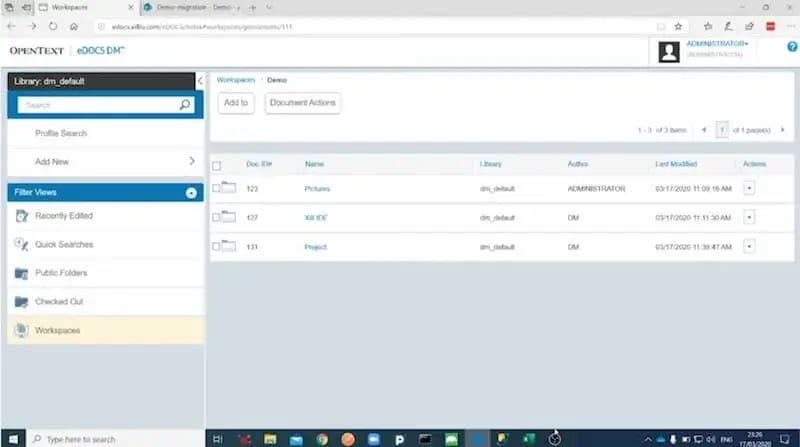Bookmark page with star in address bar

pos(678,27)
